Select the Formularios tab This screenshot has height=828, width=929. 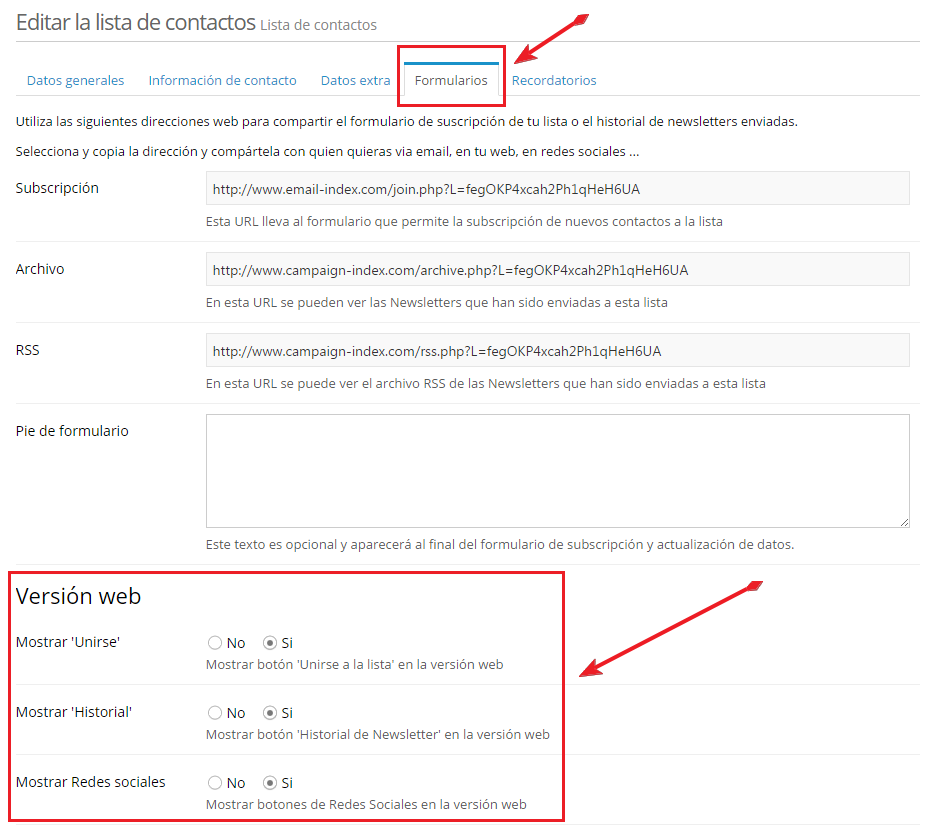(x=451, y=81)
